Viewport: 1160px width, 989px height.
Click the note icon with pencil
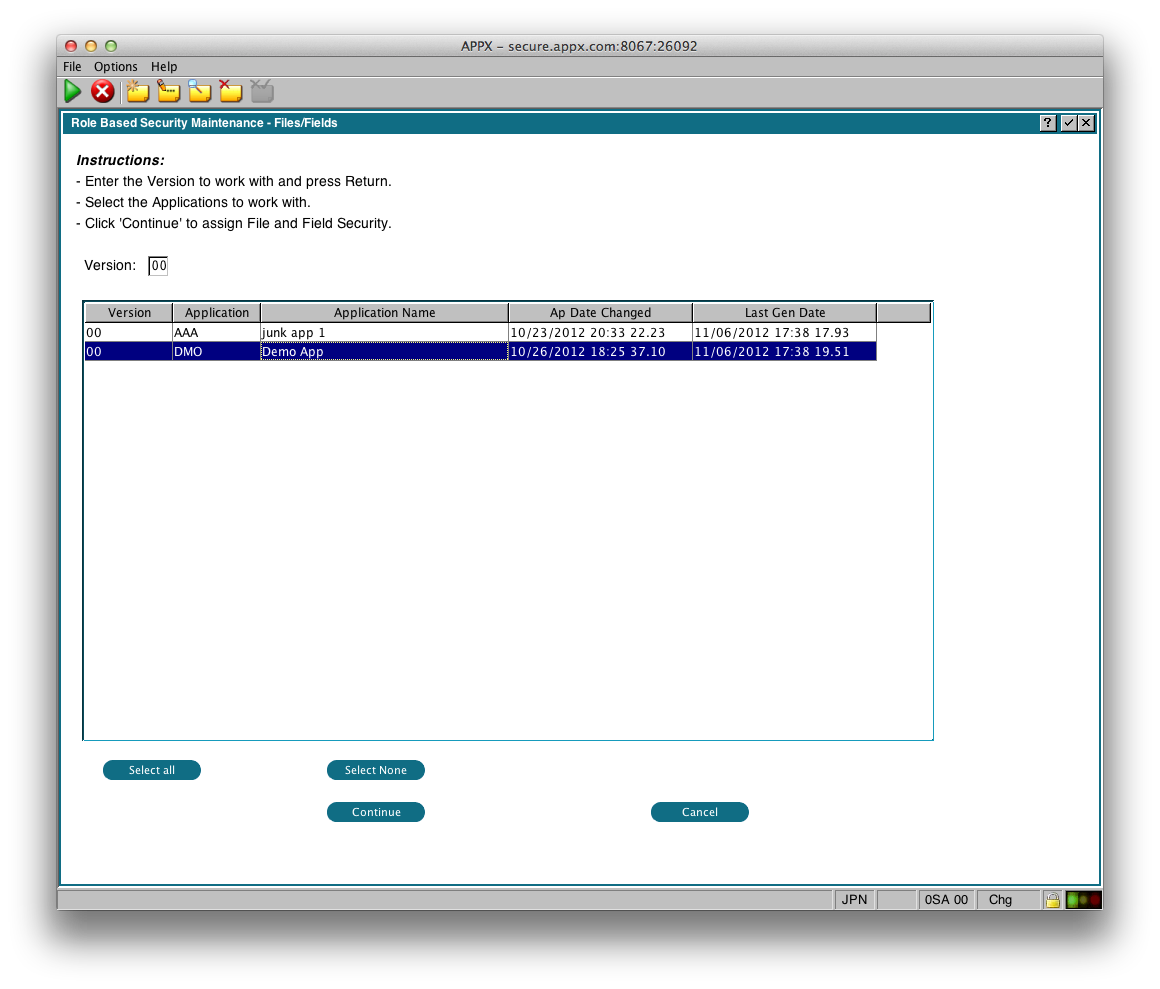click(168, 92)
